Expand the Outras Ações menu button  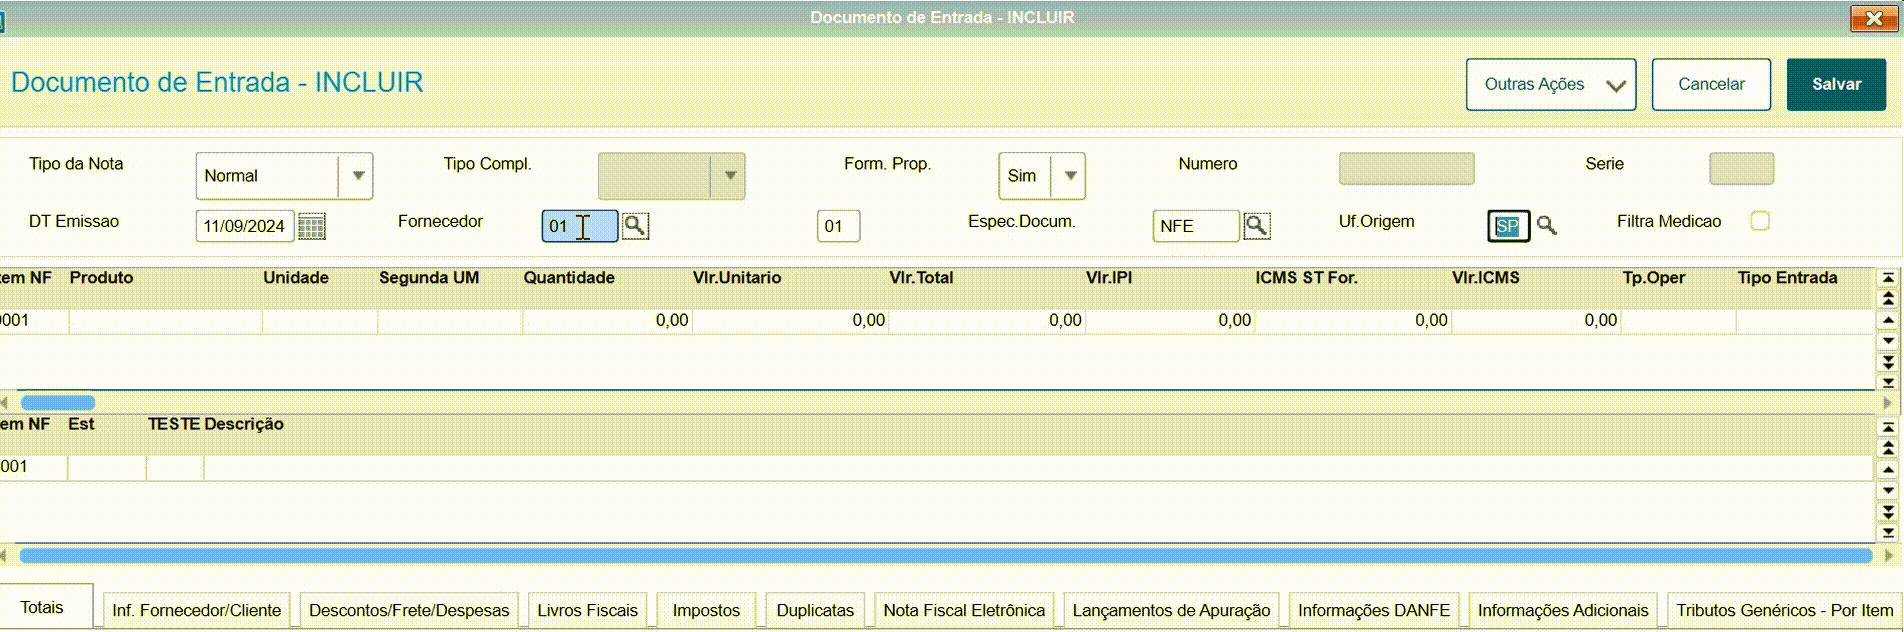(1551, 84)
